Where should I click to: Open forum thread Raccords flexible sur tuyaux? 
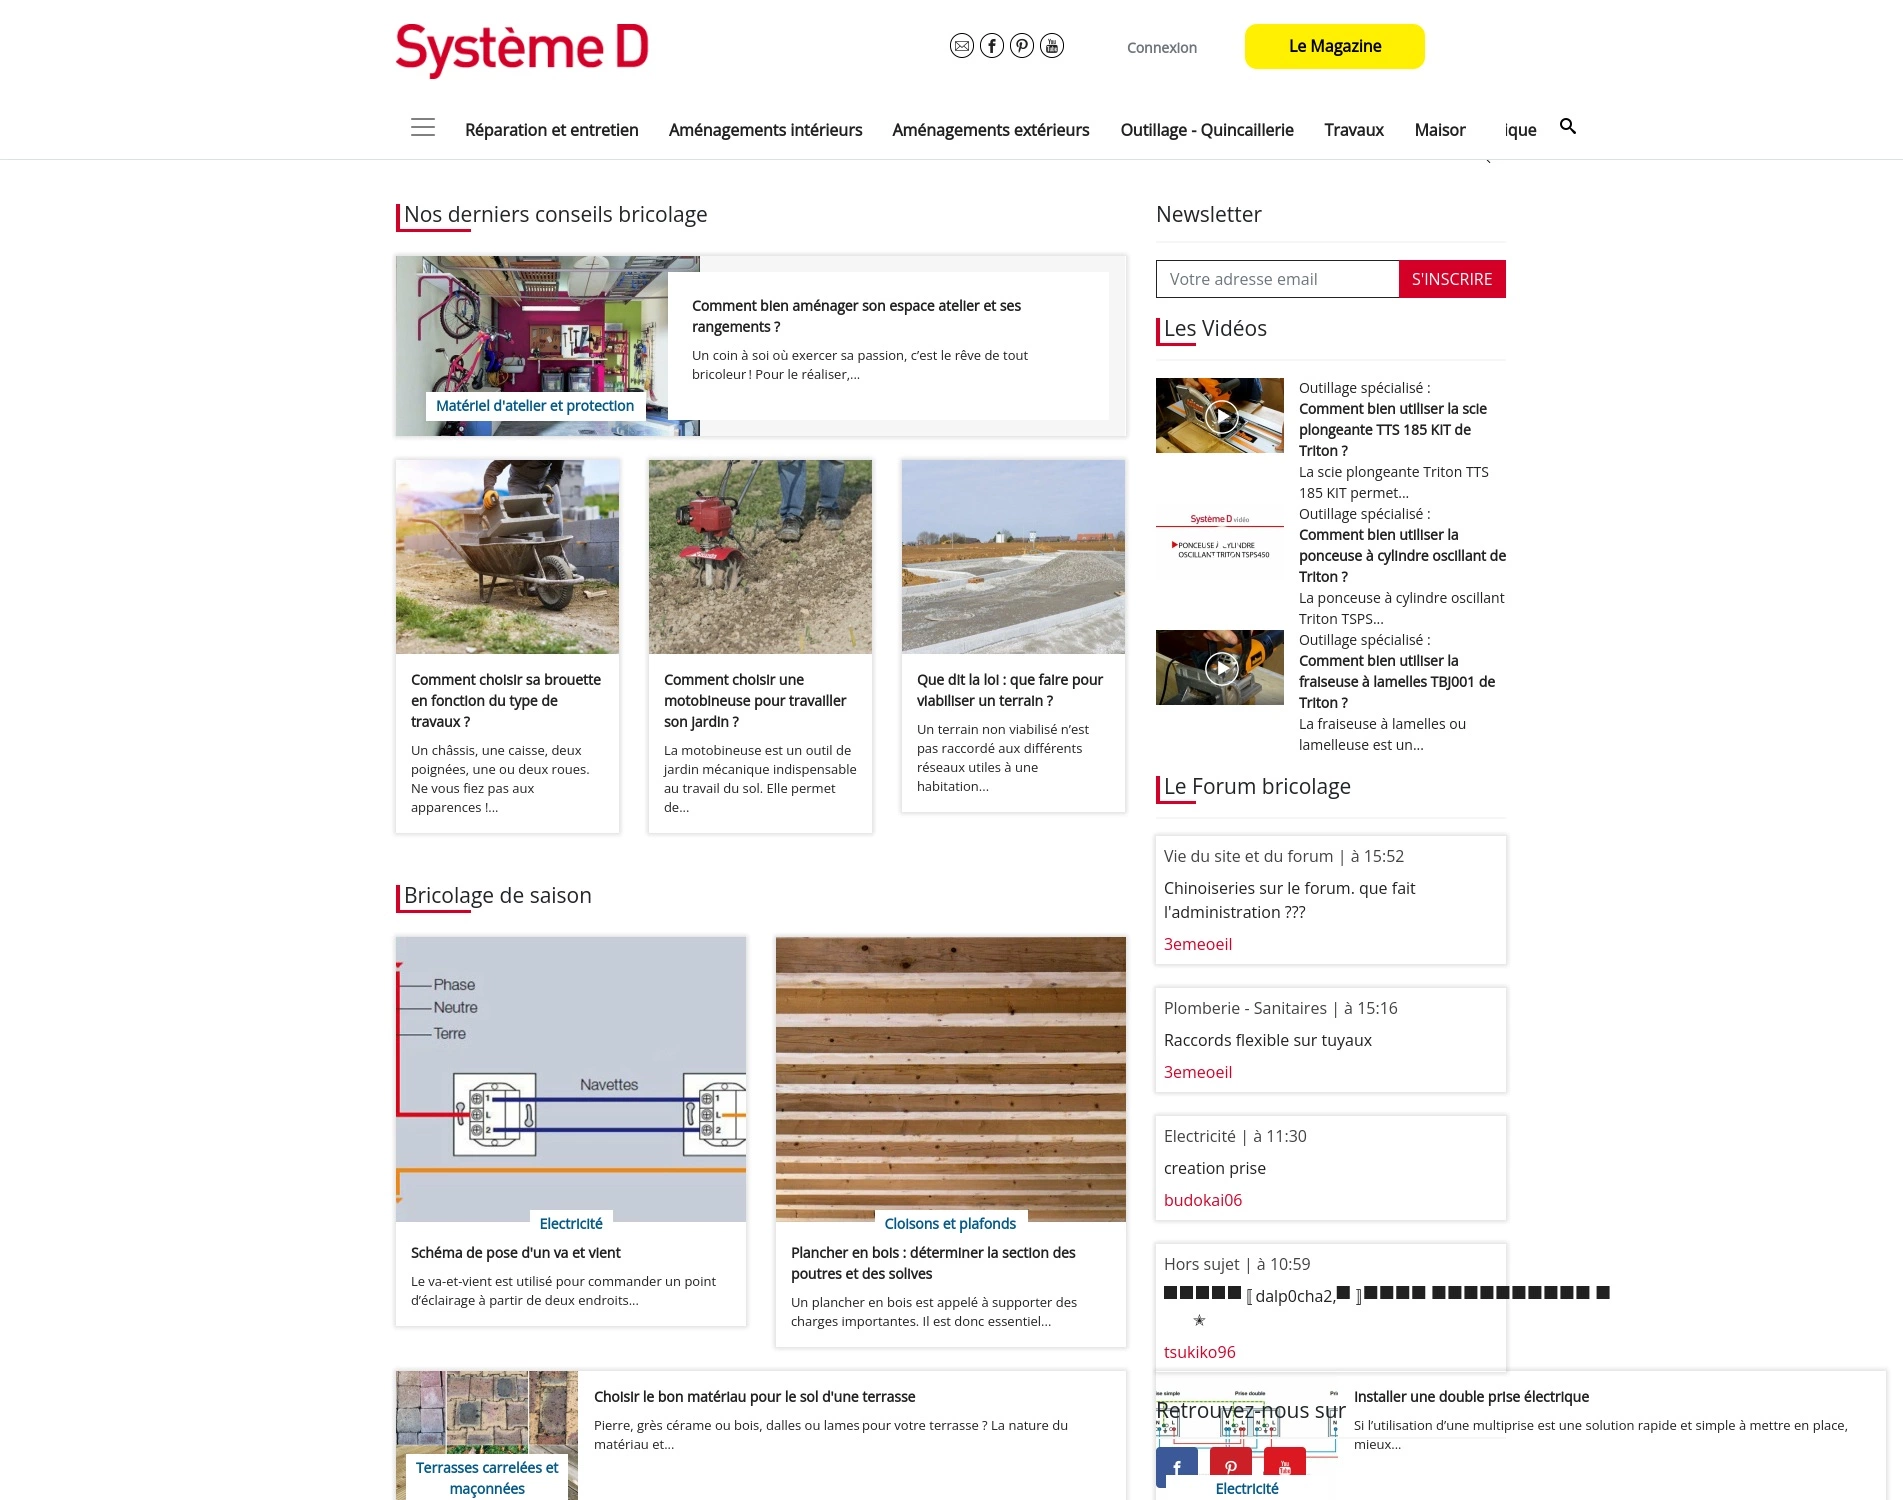[x=1268, y=1040]
